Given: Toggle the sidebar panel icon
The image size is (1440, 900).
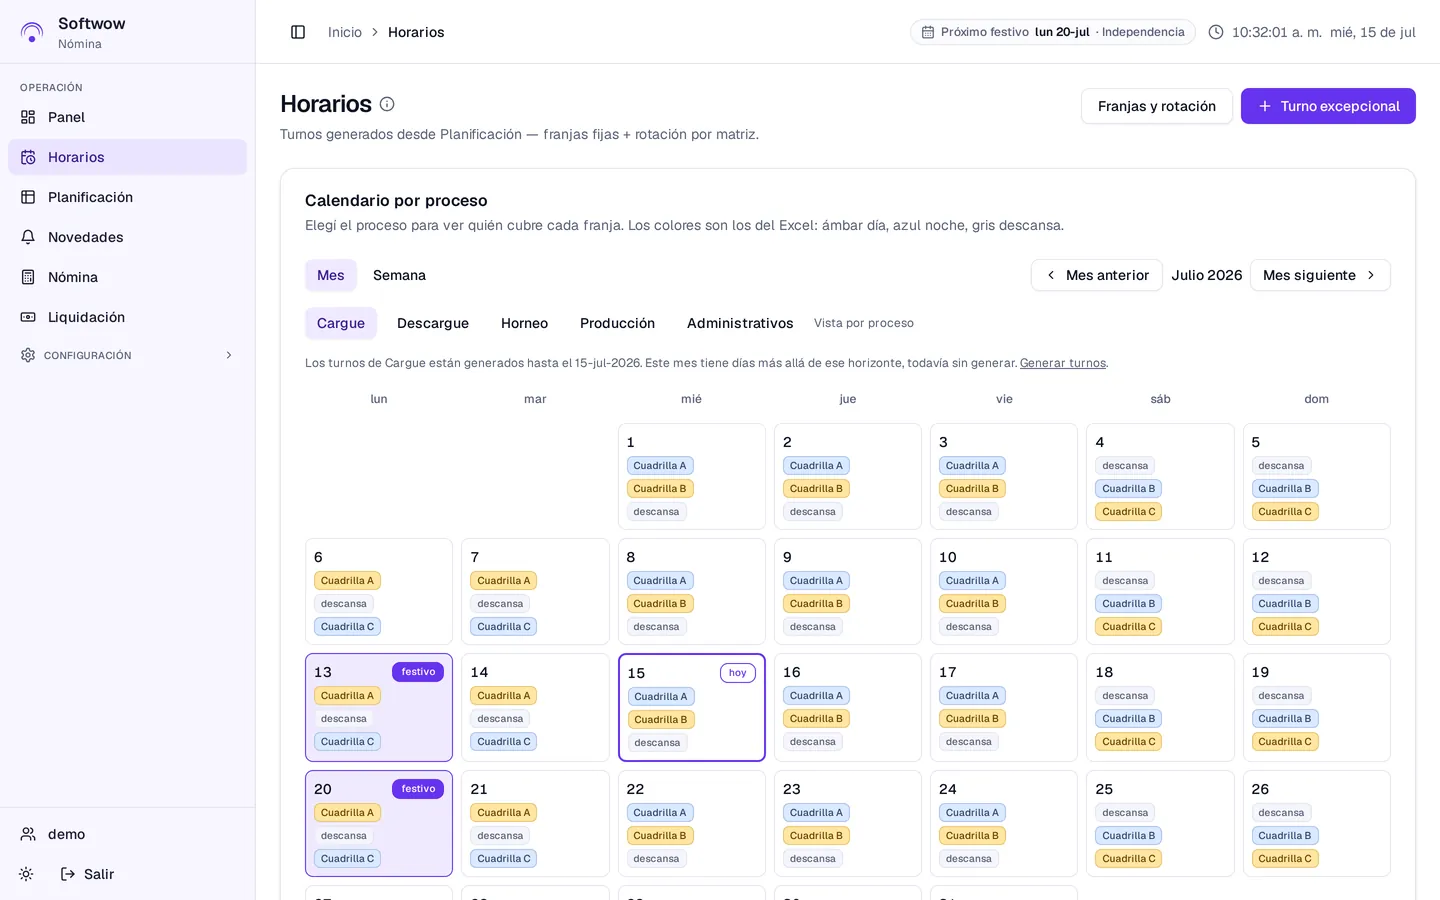Looking at the screenshot, I should 298,32.
